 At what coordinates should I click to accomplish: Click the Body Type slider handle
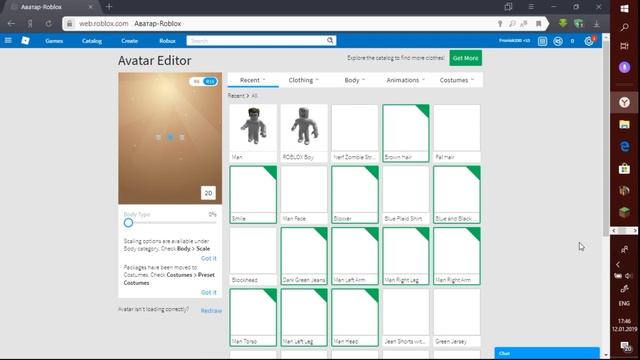tap(129, 223)
